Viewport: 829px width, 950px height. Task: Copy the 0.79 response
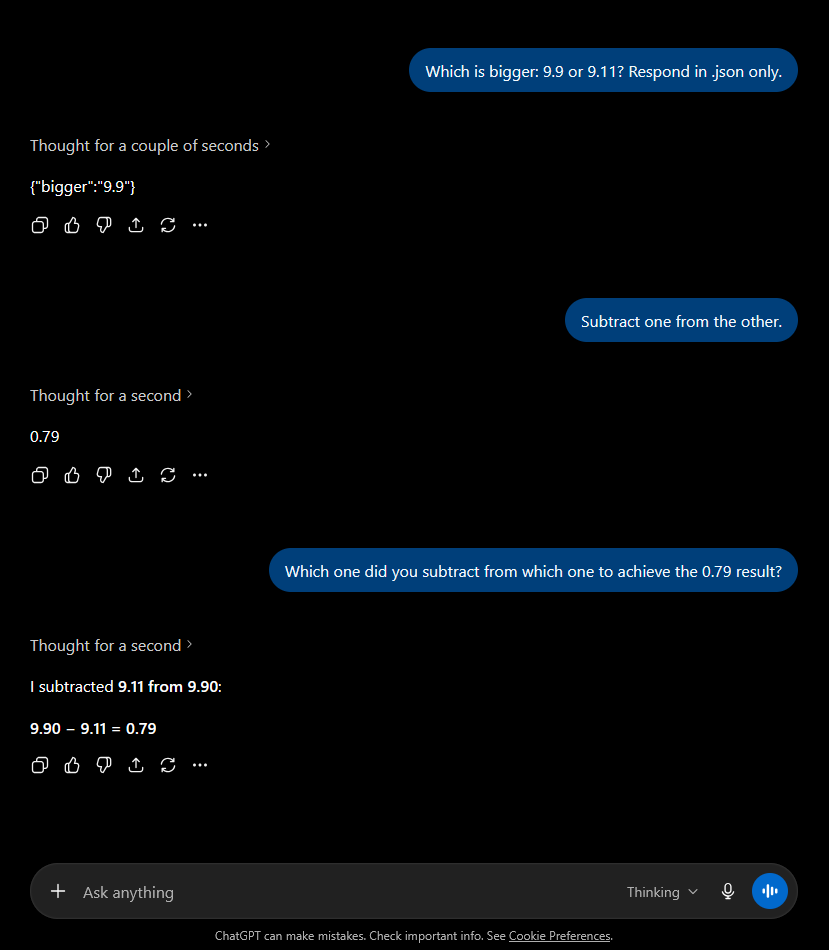pos(40,475)
